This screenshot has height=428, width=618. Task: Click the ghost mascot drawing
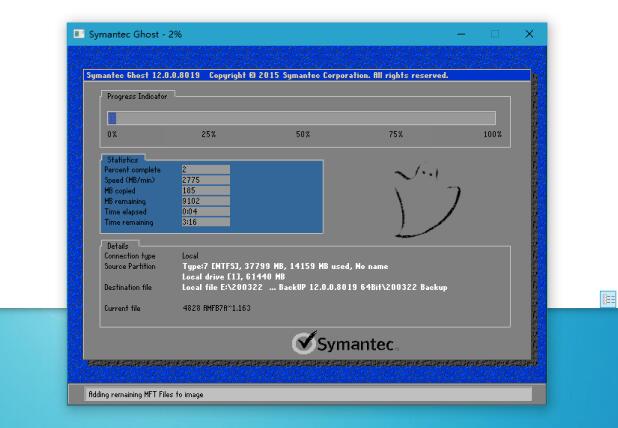pyautogui.click(x=427, y=200)
